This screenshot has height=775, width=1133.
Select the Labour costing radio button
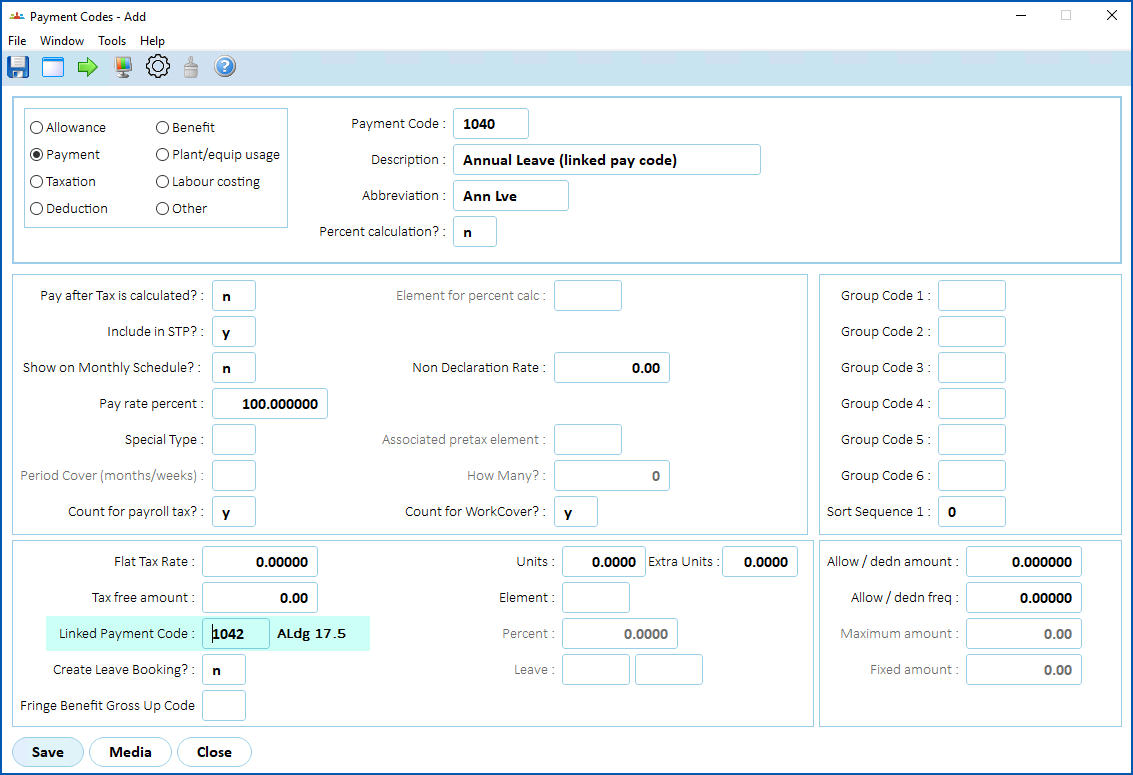[163, 182]
